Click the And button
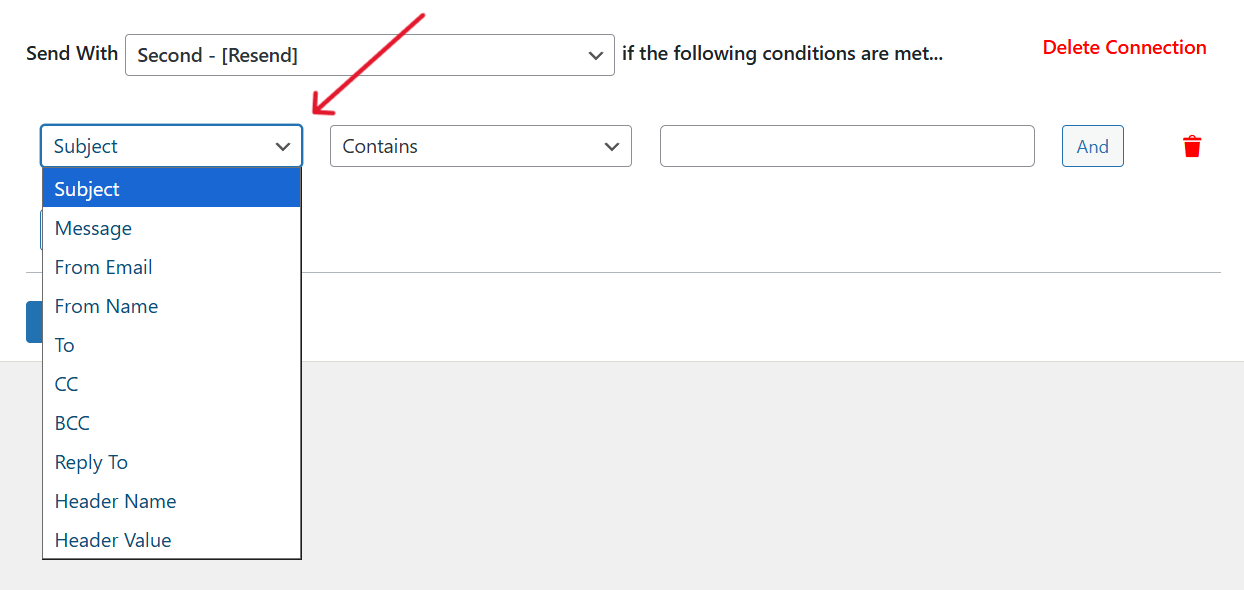The image size is (1244, 590). coord(1092,146)
